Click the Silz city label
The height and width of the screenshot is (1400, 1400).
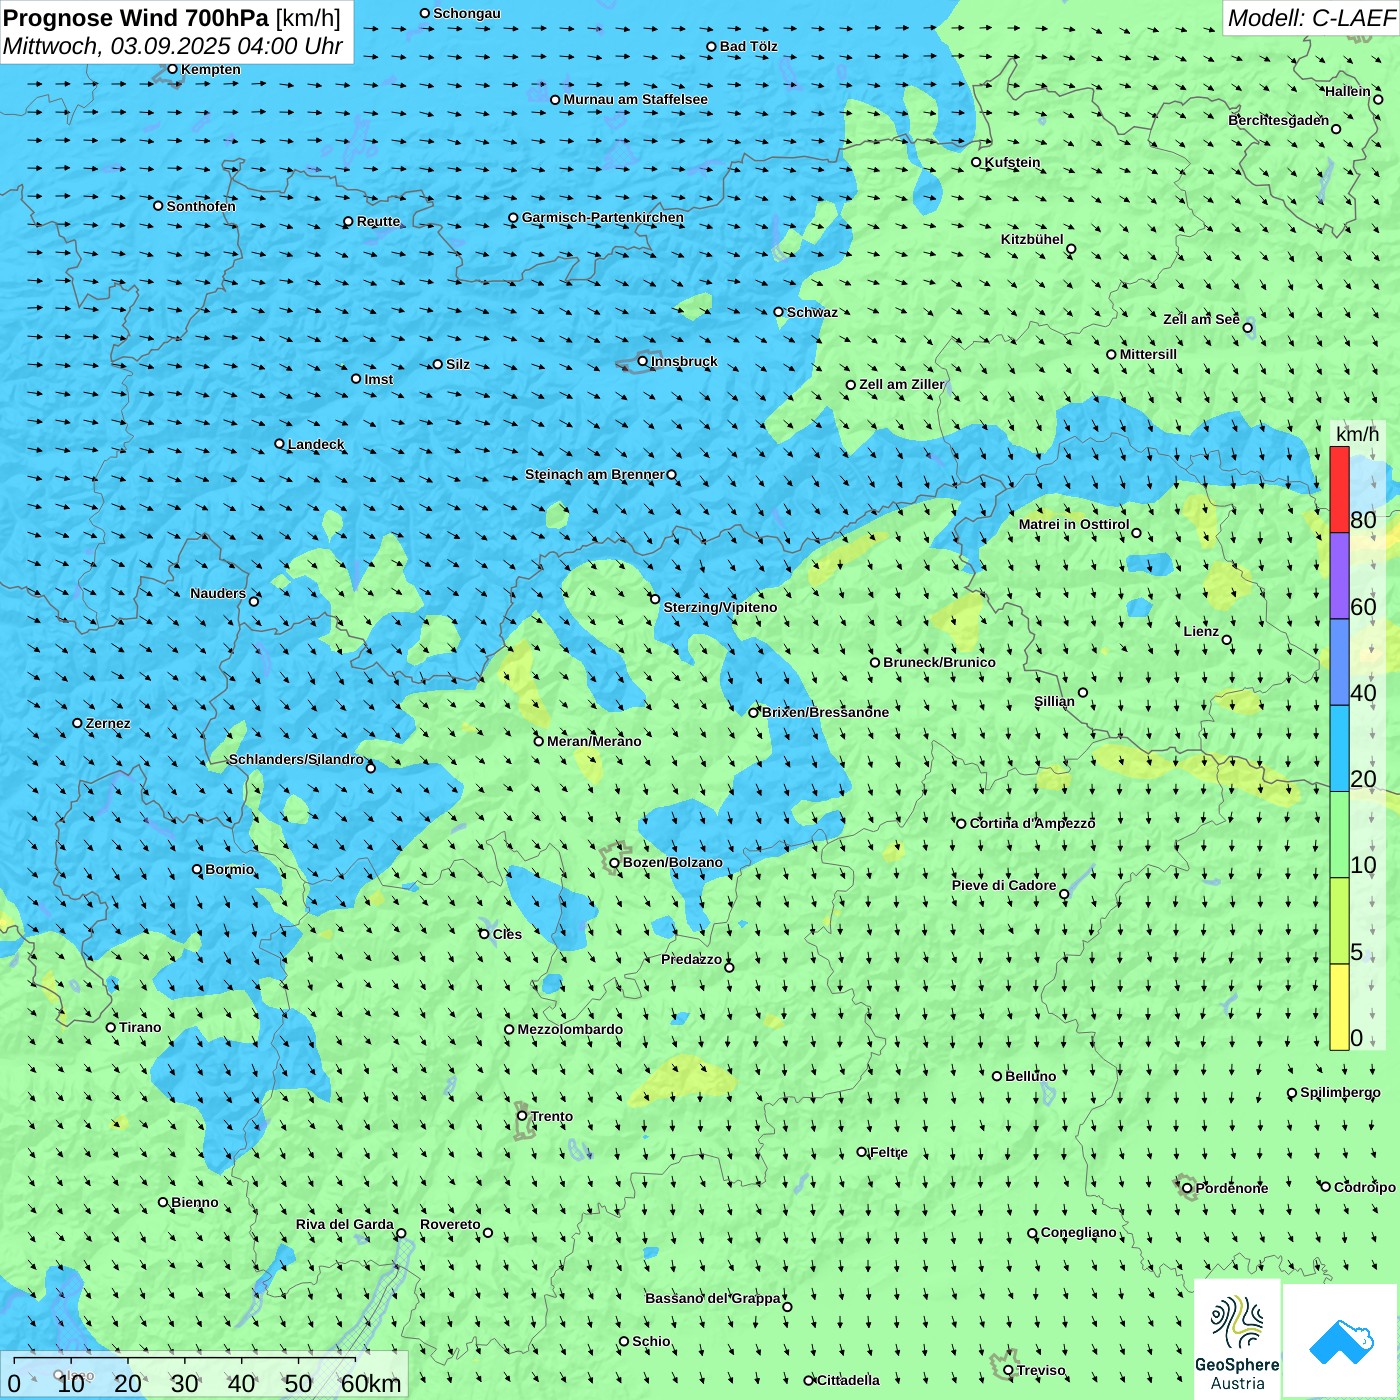coord(458,364)
